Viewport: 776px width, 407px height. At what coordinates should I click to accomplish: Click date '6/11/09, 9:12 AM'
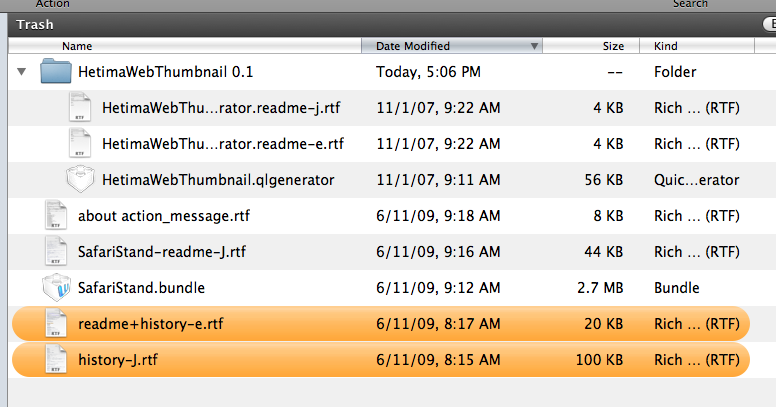tap(438, 288)
